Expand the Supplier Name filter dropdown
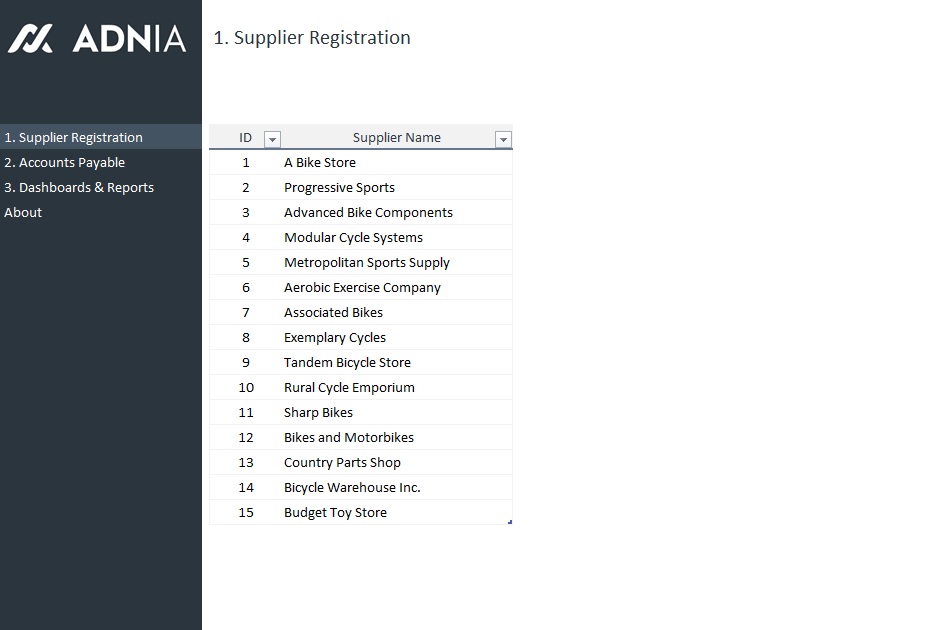The image size is (945, 630). pyautogui.click(x=503, y=139)
